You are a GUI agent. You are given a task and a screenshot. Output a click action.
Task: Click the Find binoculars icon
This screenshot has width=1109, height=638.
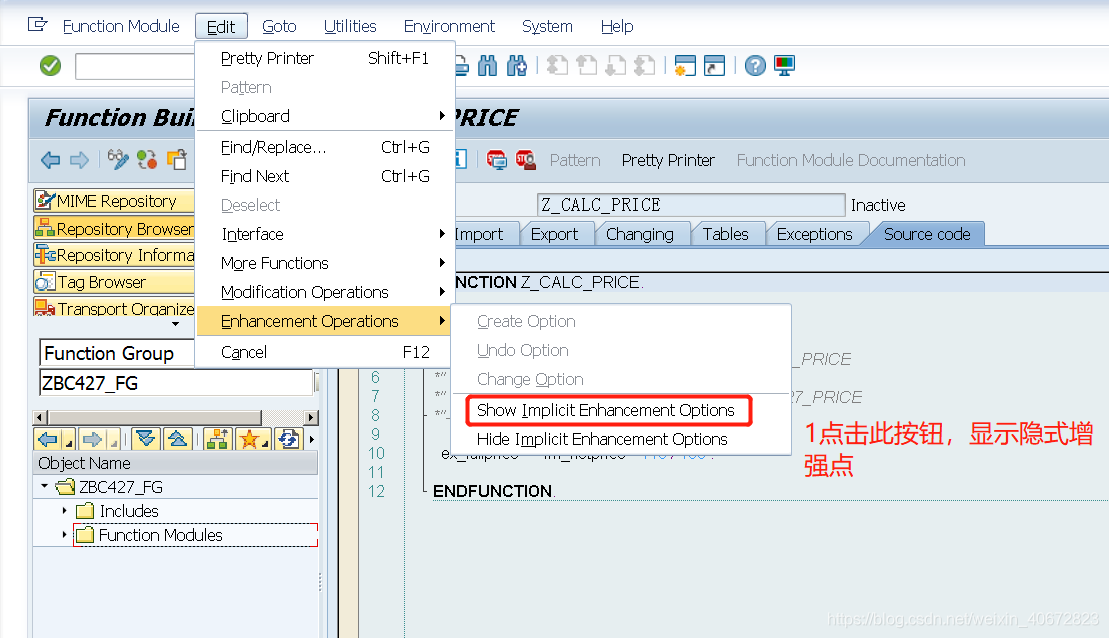tap(487, 66)
